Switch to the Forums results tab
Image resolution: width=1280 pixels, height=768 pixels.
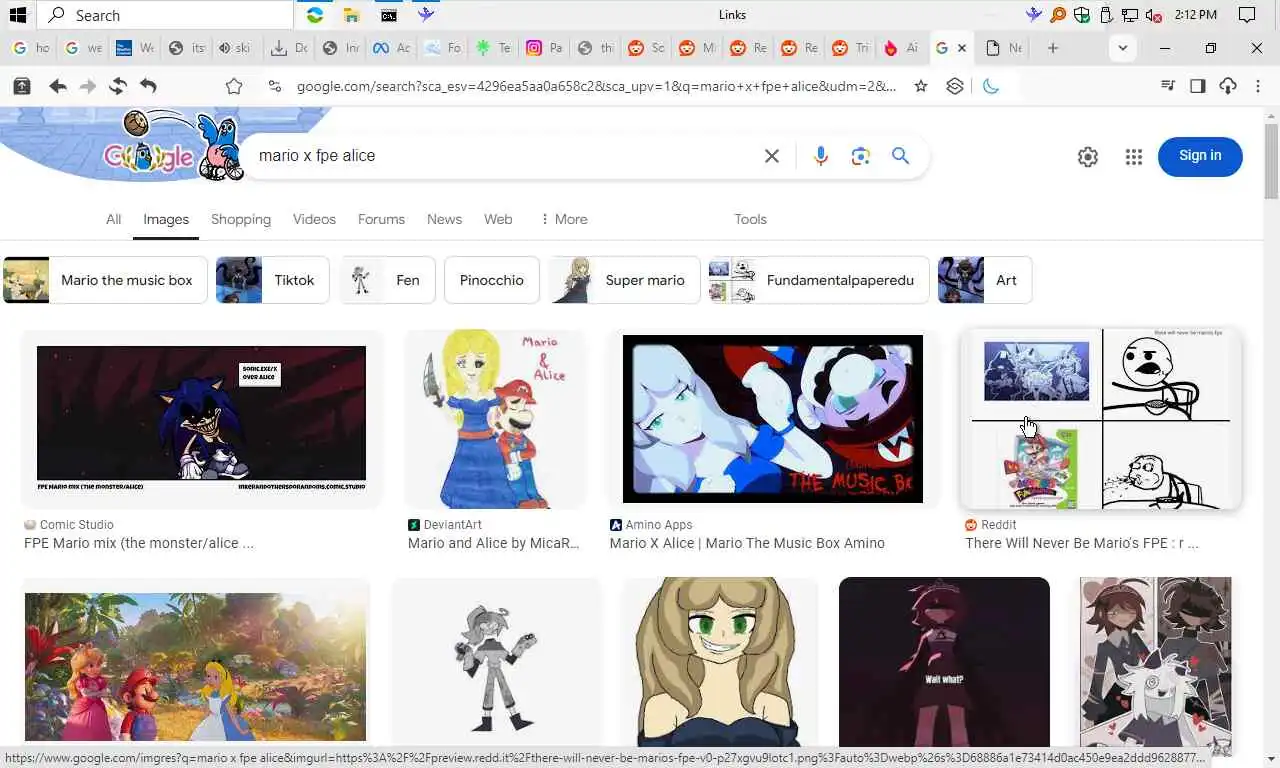pos(381,219)
